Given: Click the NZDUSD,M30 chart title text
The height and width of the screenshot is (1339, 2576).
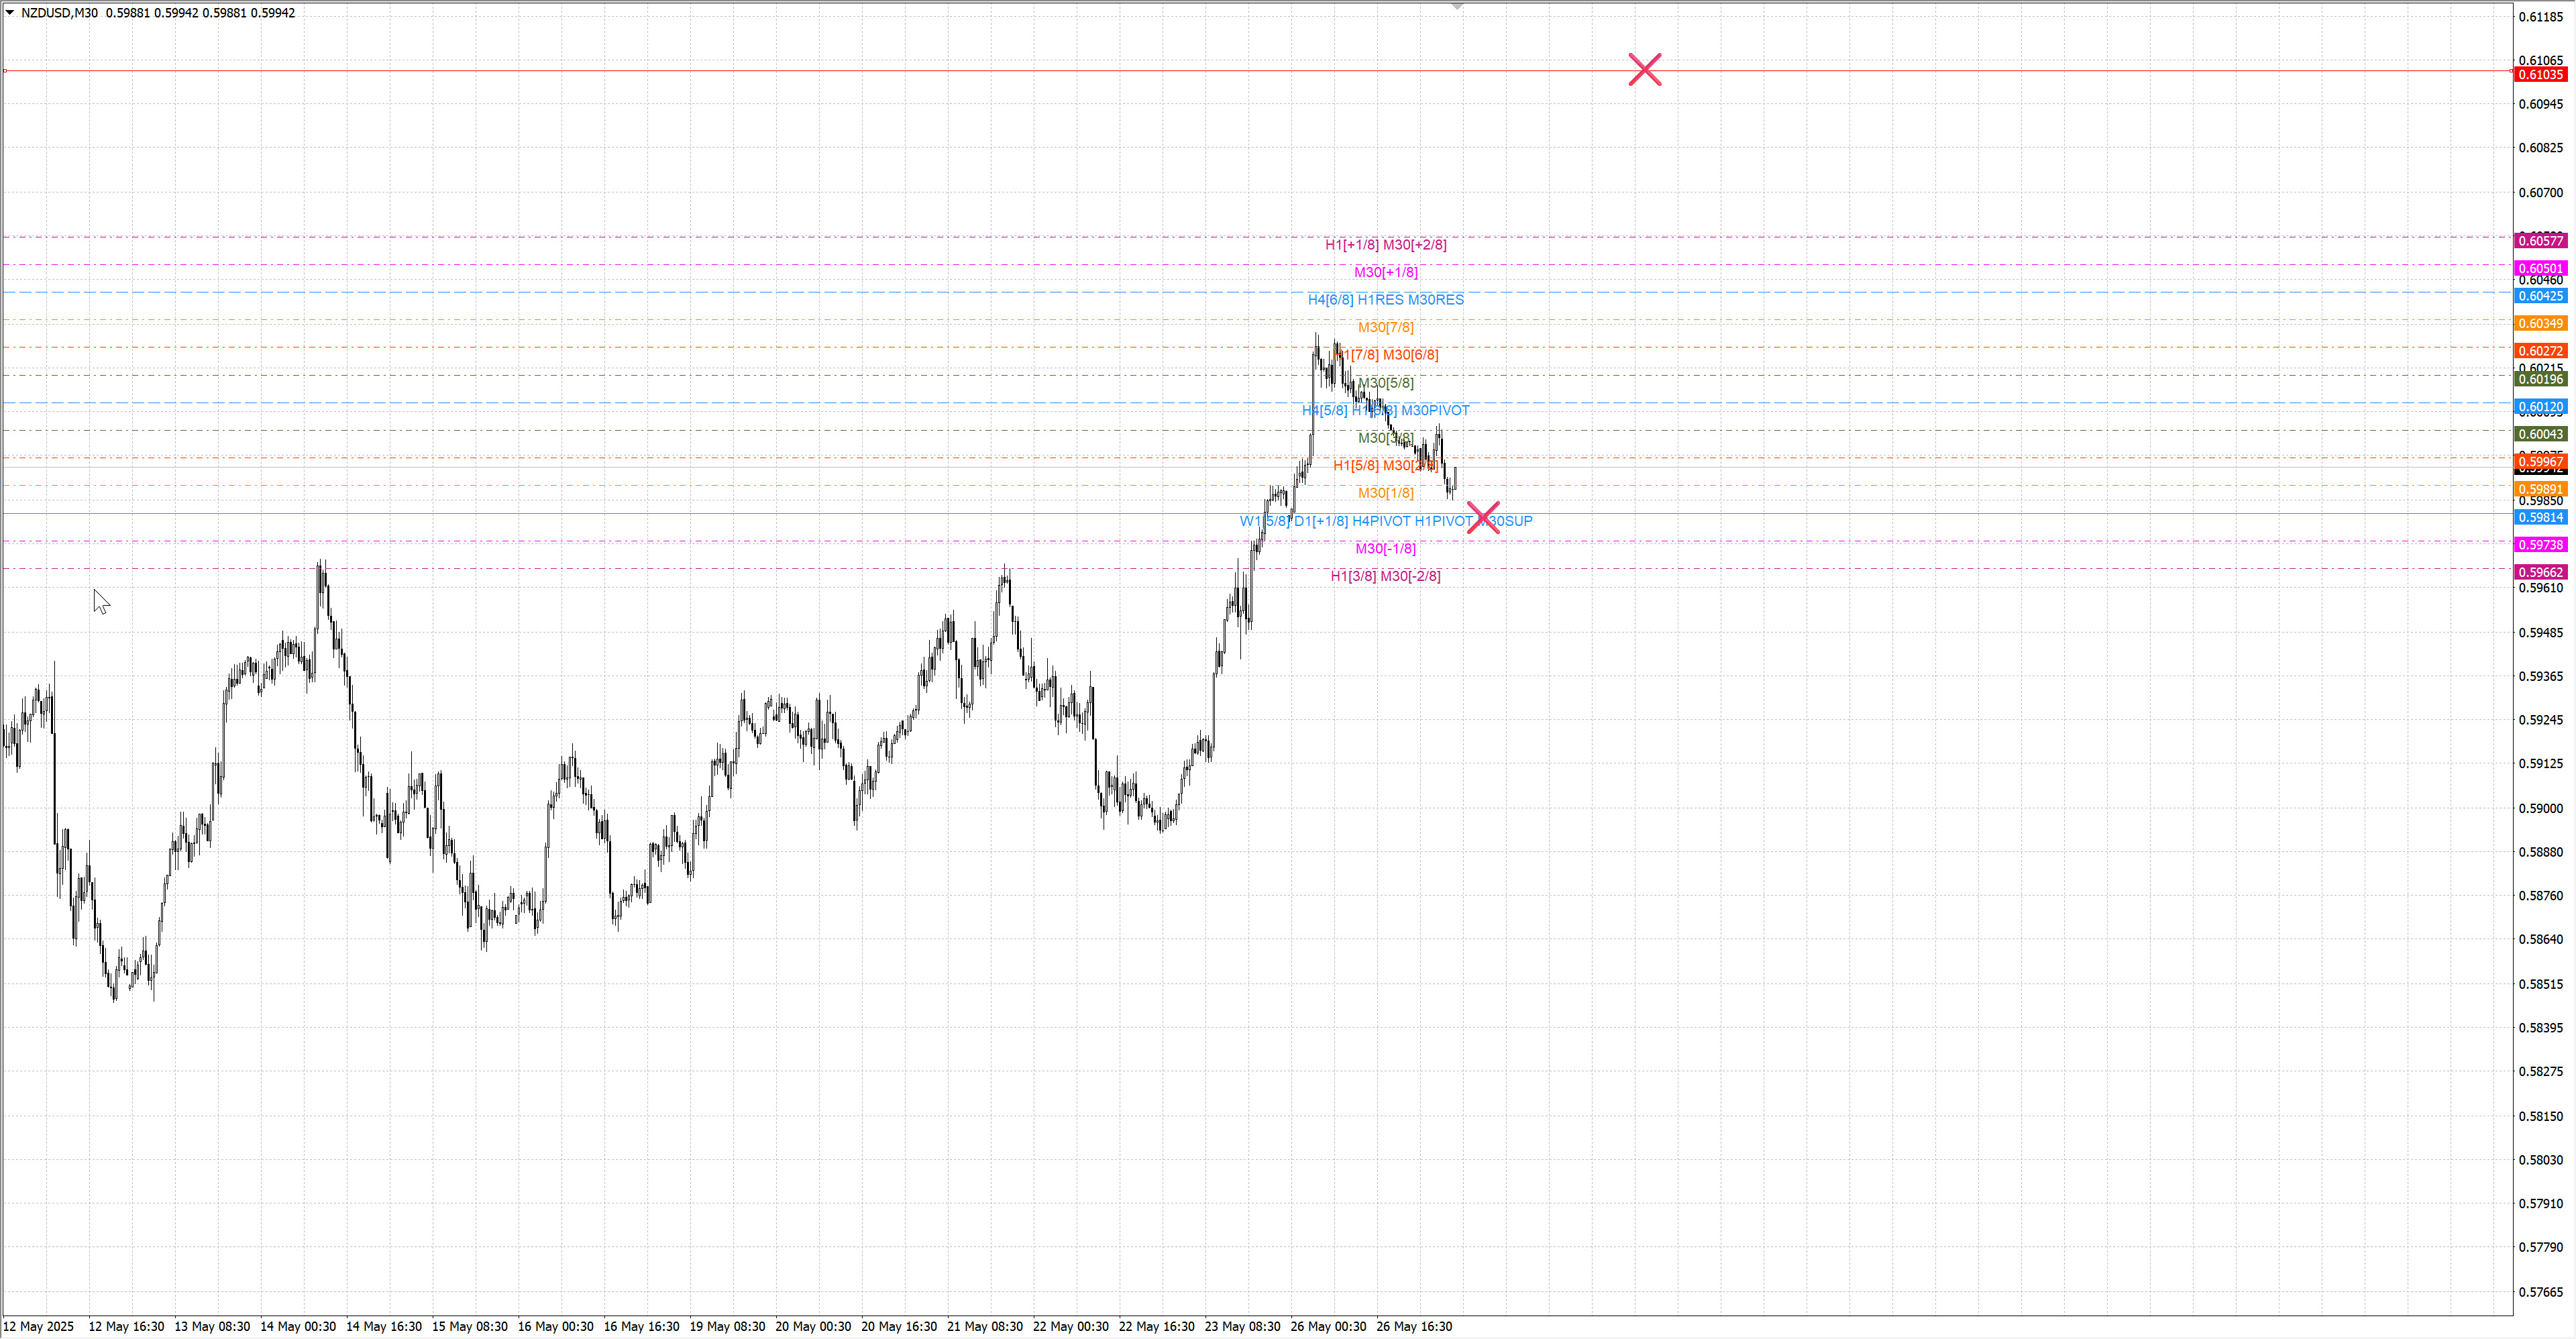Looking at the screenshot, I should click(x=59, y=13).
